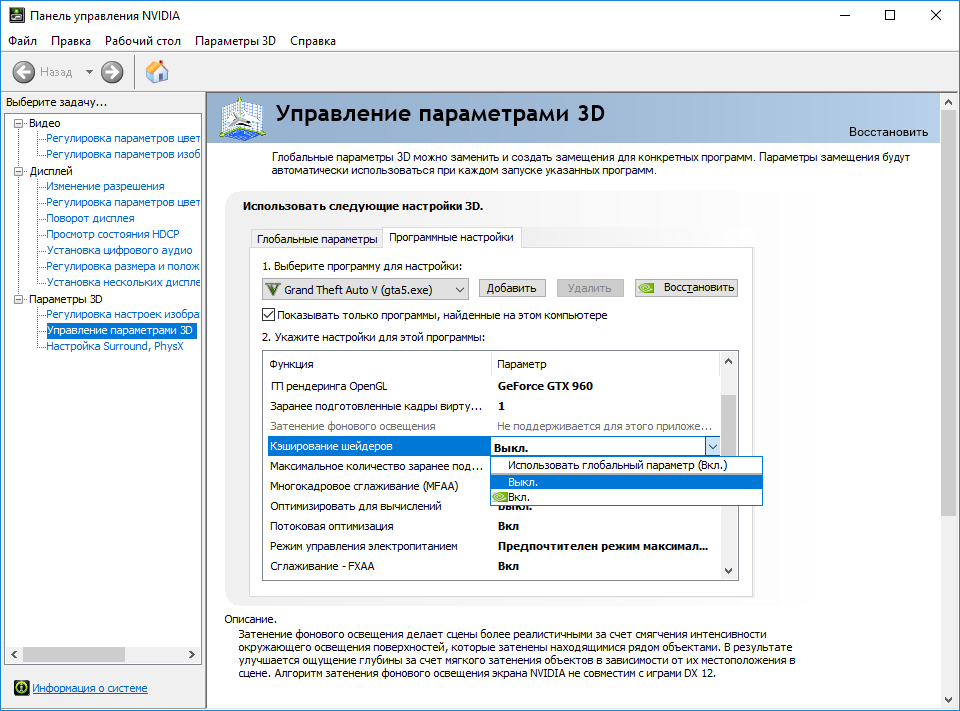Click task tree horizontal scroll-right arrow
This screenshot has width=960, height=711.
pos(192,655)
